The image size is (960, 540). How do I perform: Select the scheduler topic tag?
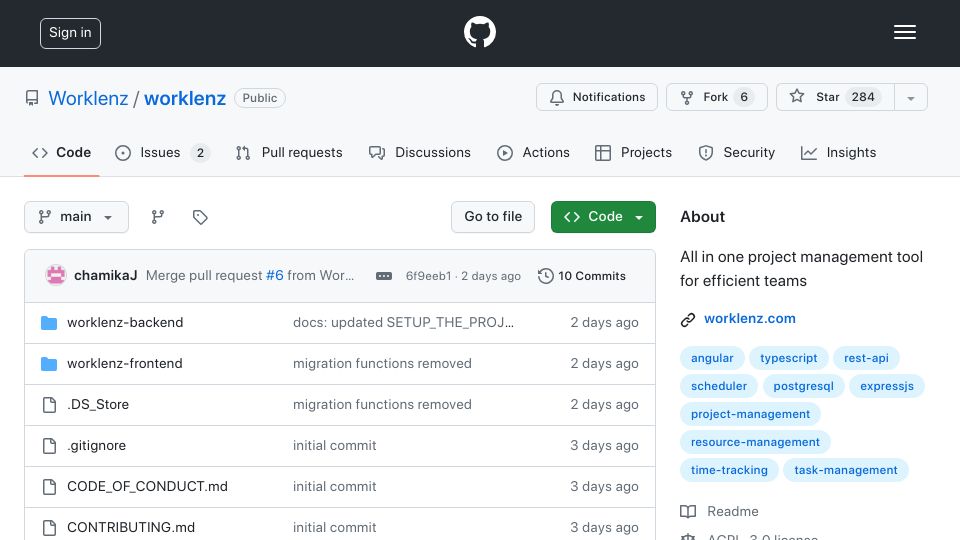pos(719,386)
